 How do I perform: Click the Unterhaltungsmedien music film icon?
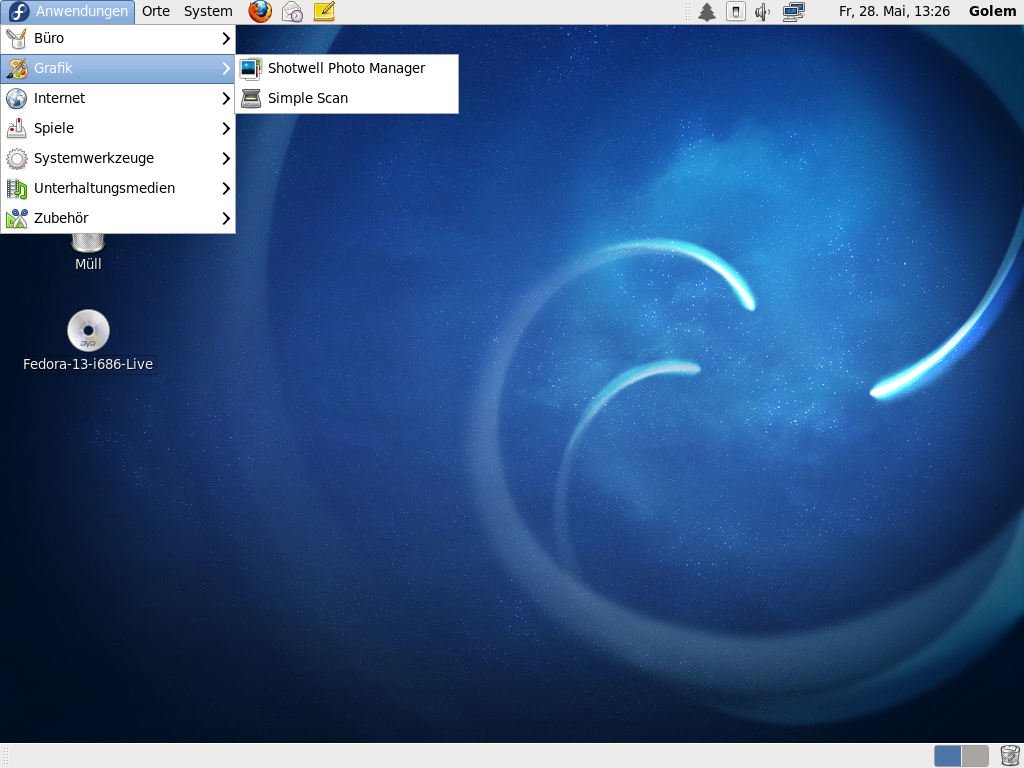pyautogui.click(x=16, y=188)
